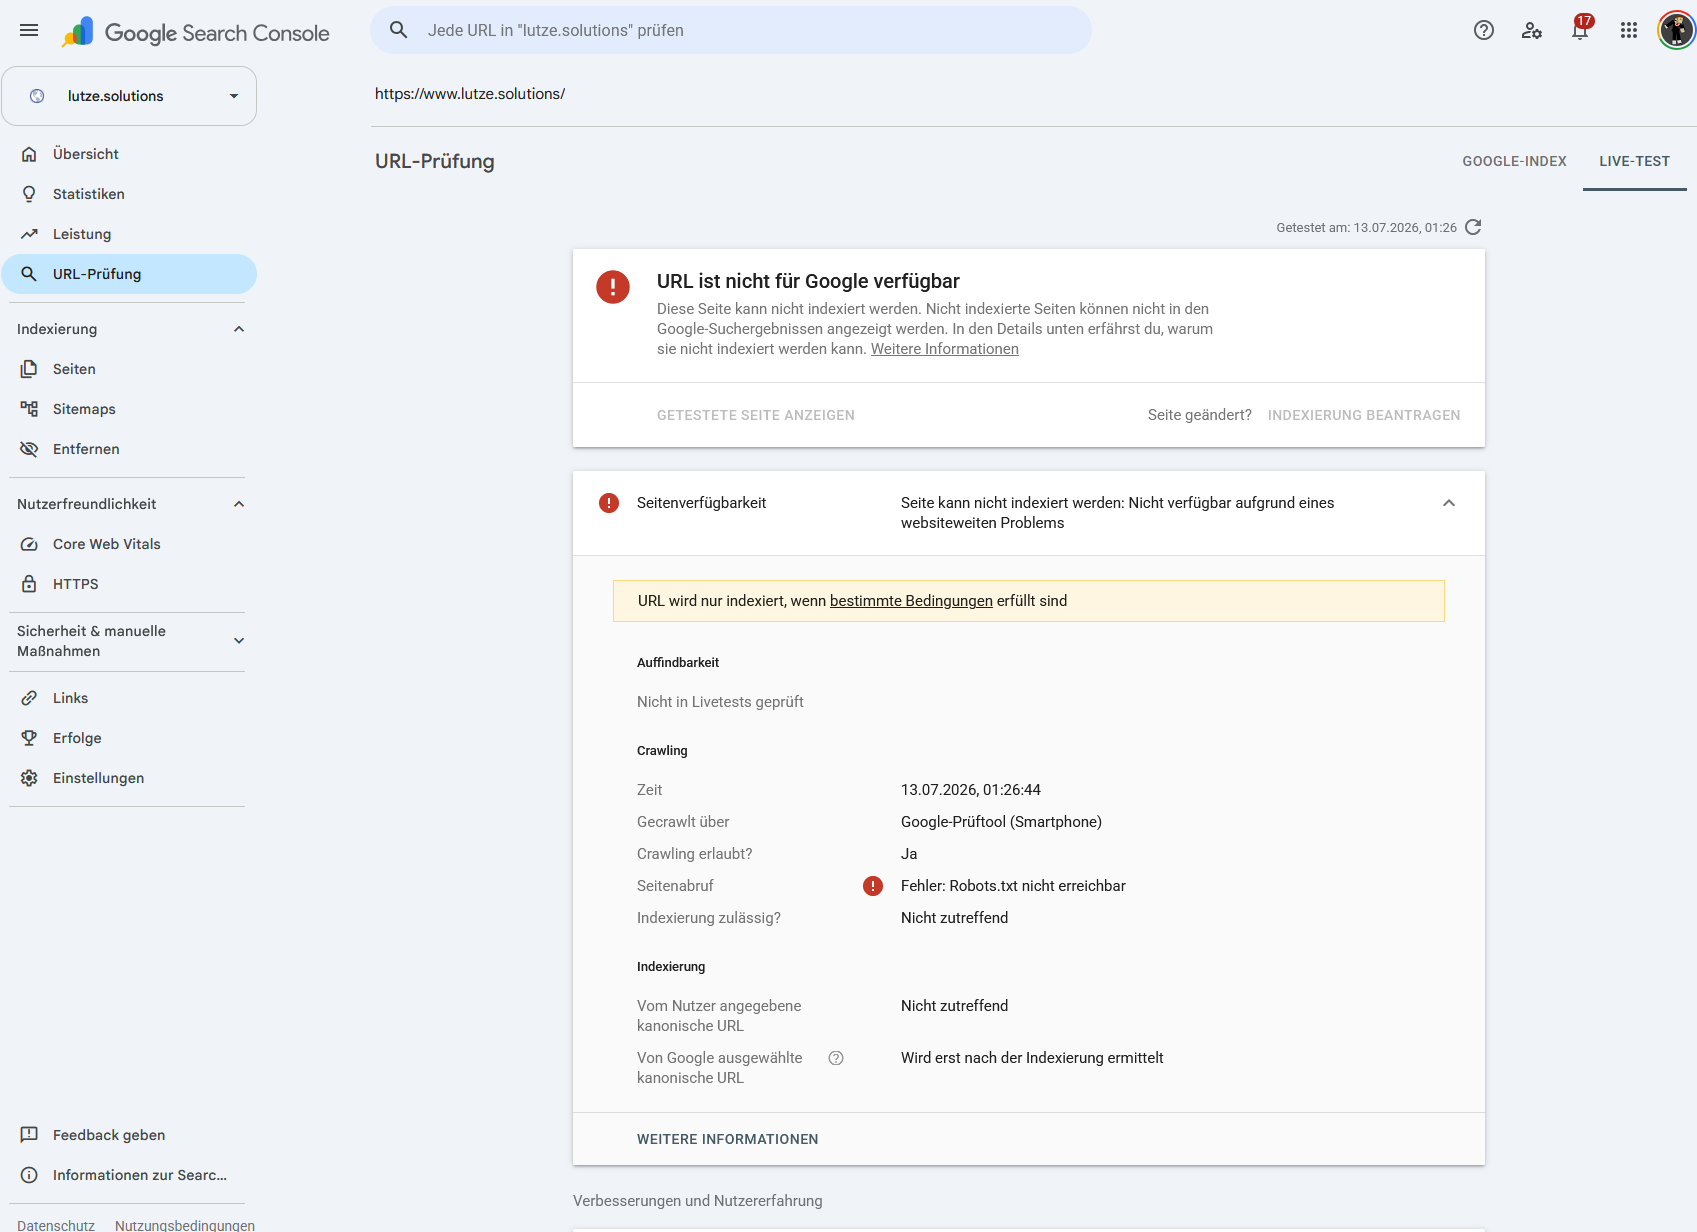Image resolution: width=1697 pixels, height=1232 pixels.
Task: Click the Einstellungen gear icon
Action: (x=29, y=778)
